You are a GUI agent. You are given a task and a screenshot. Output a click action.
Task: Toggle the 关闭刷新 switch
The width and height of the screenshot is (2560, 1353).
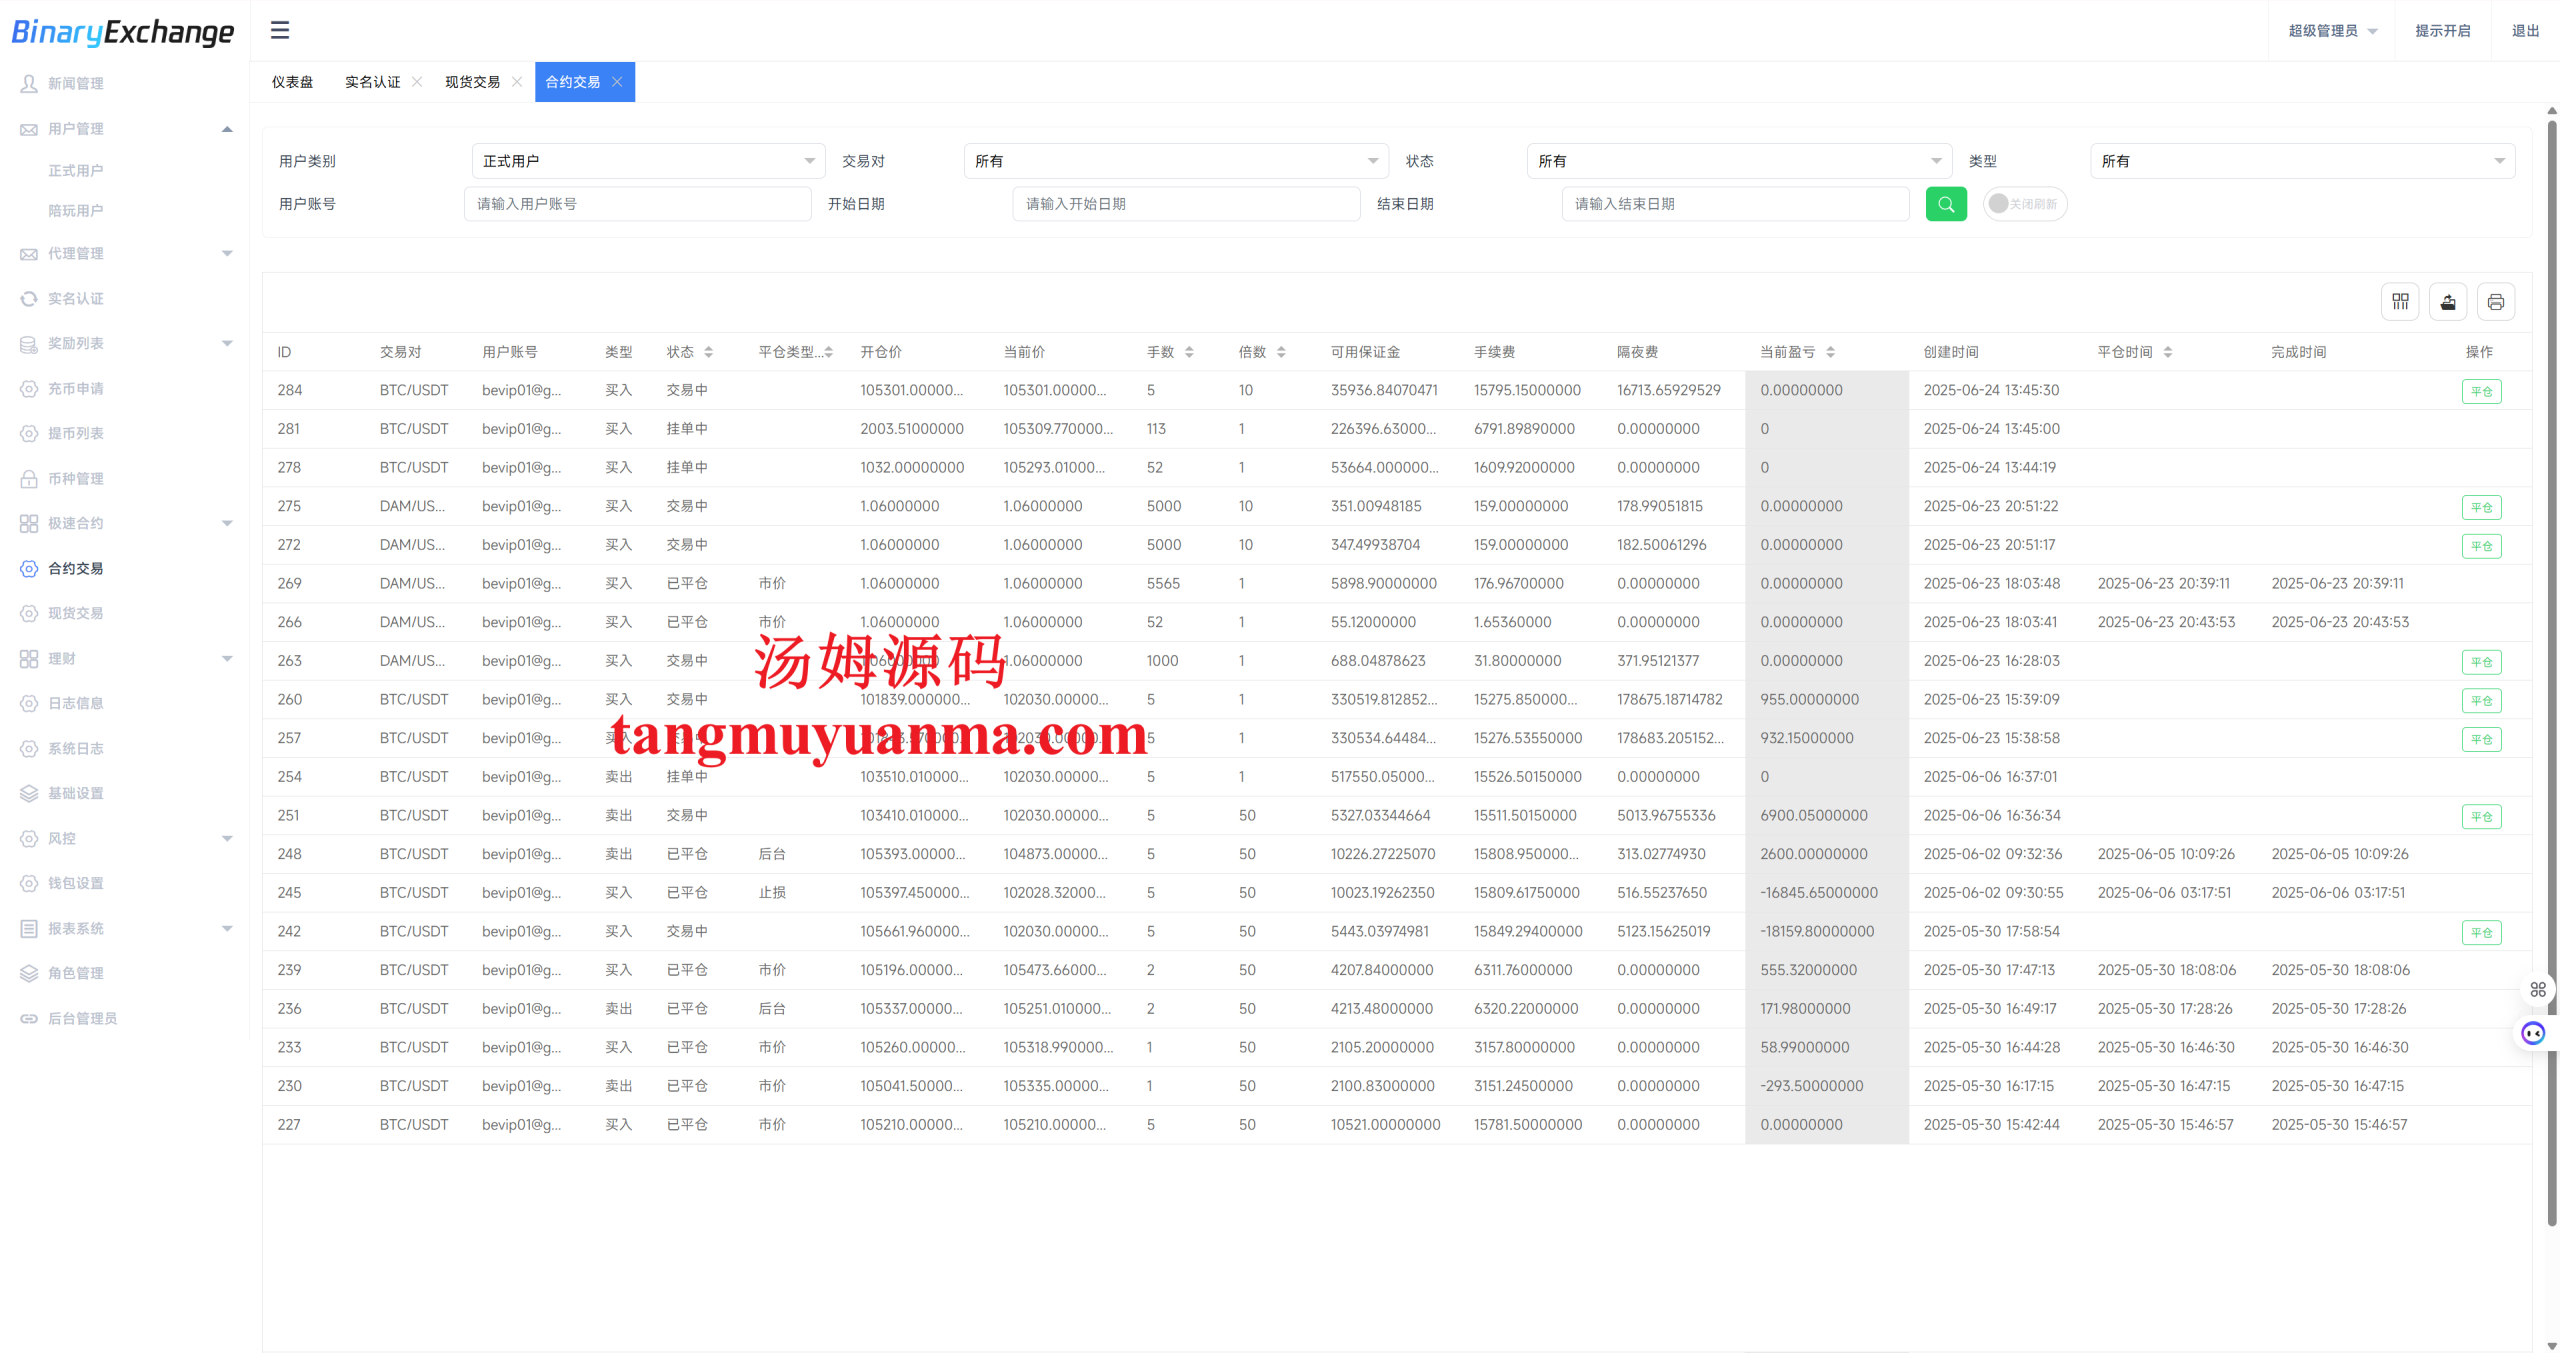pyautogui.click(x=2023, y=204)
